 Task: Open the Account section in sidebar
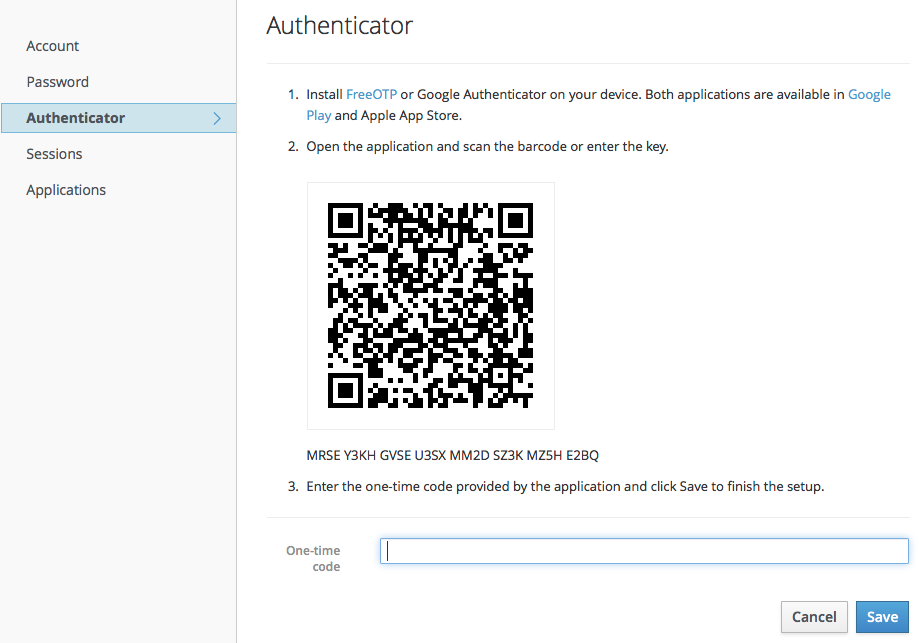click(53, 46)
